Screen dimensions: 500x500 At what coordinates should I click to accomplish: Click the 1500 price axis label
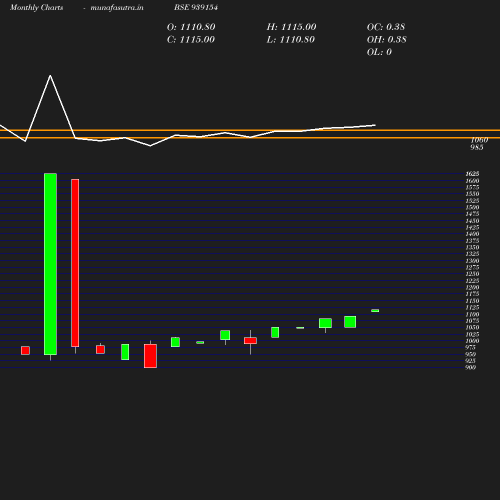472,207
